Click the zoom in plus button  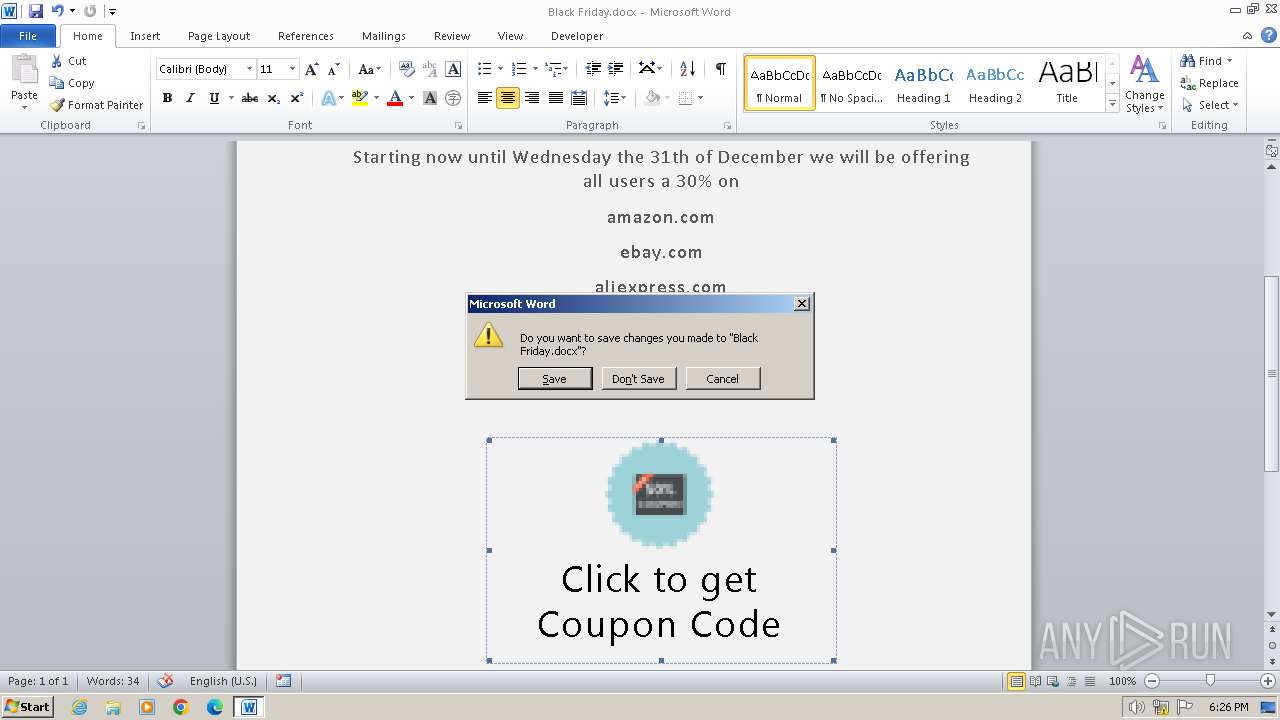(x=1268, y=681)
